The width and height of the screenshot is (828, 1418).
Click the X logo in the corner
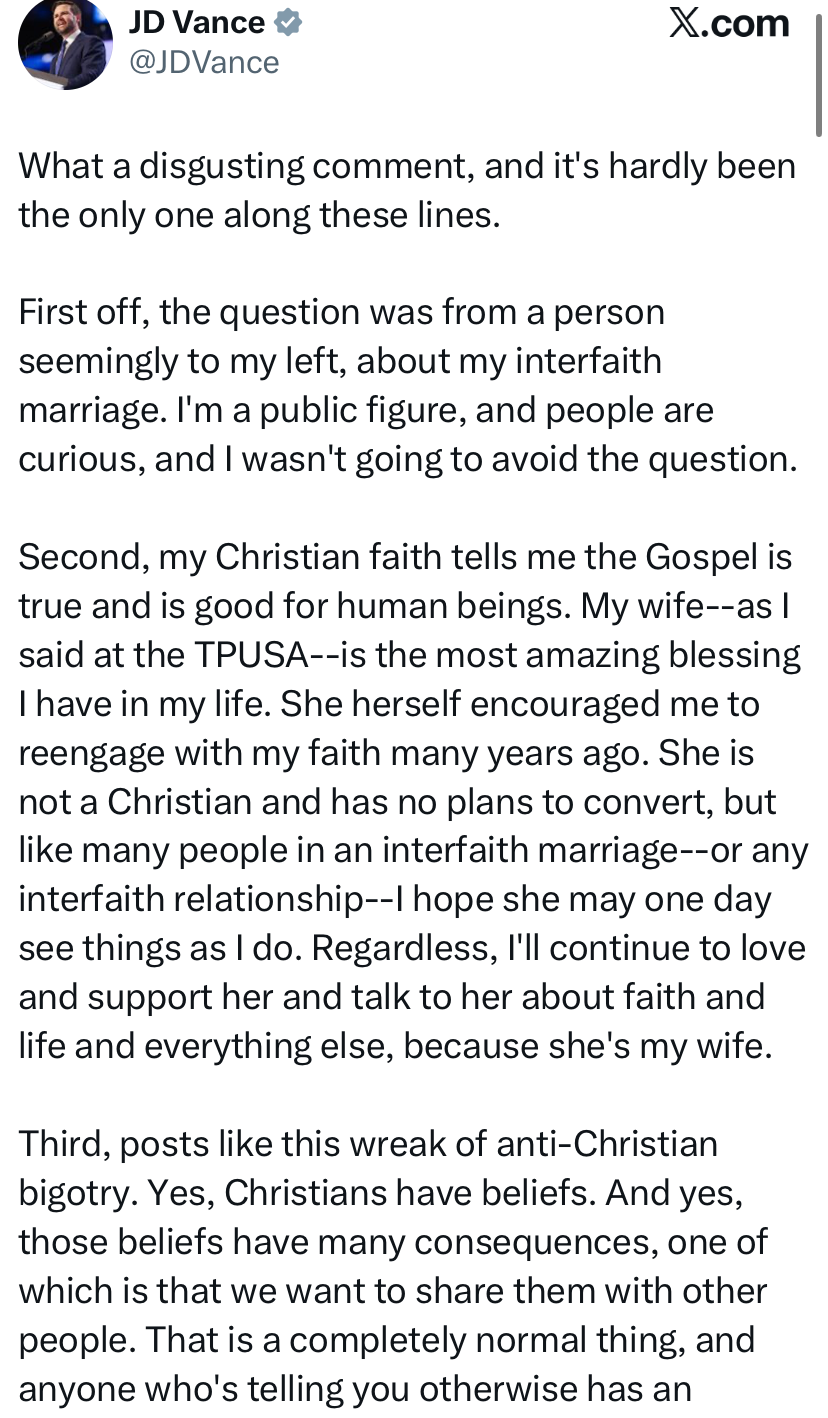(685, 24)
